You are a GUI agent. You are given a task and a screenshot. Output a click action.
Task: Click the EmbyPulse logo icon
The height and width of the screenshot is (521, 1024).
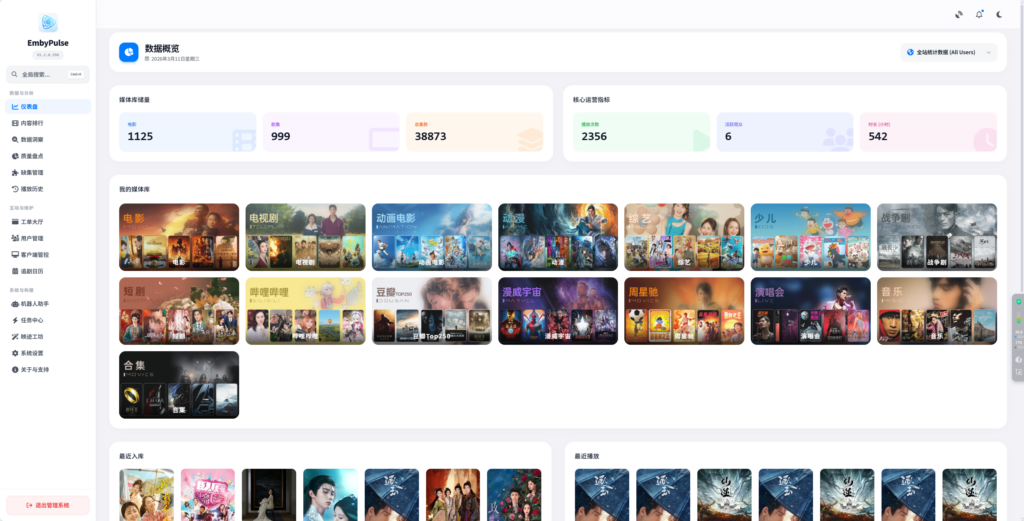(x=48, y=22)
